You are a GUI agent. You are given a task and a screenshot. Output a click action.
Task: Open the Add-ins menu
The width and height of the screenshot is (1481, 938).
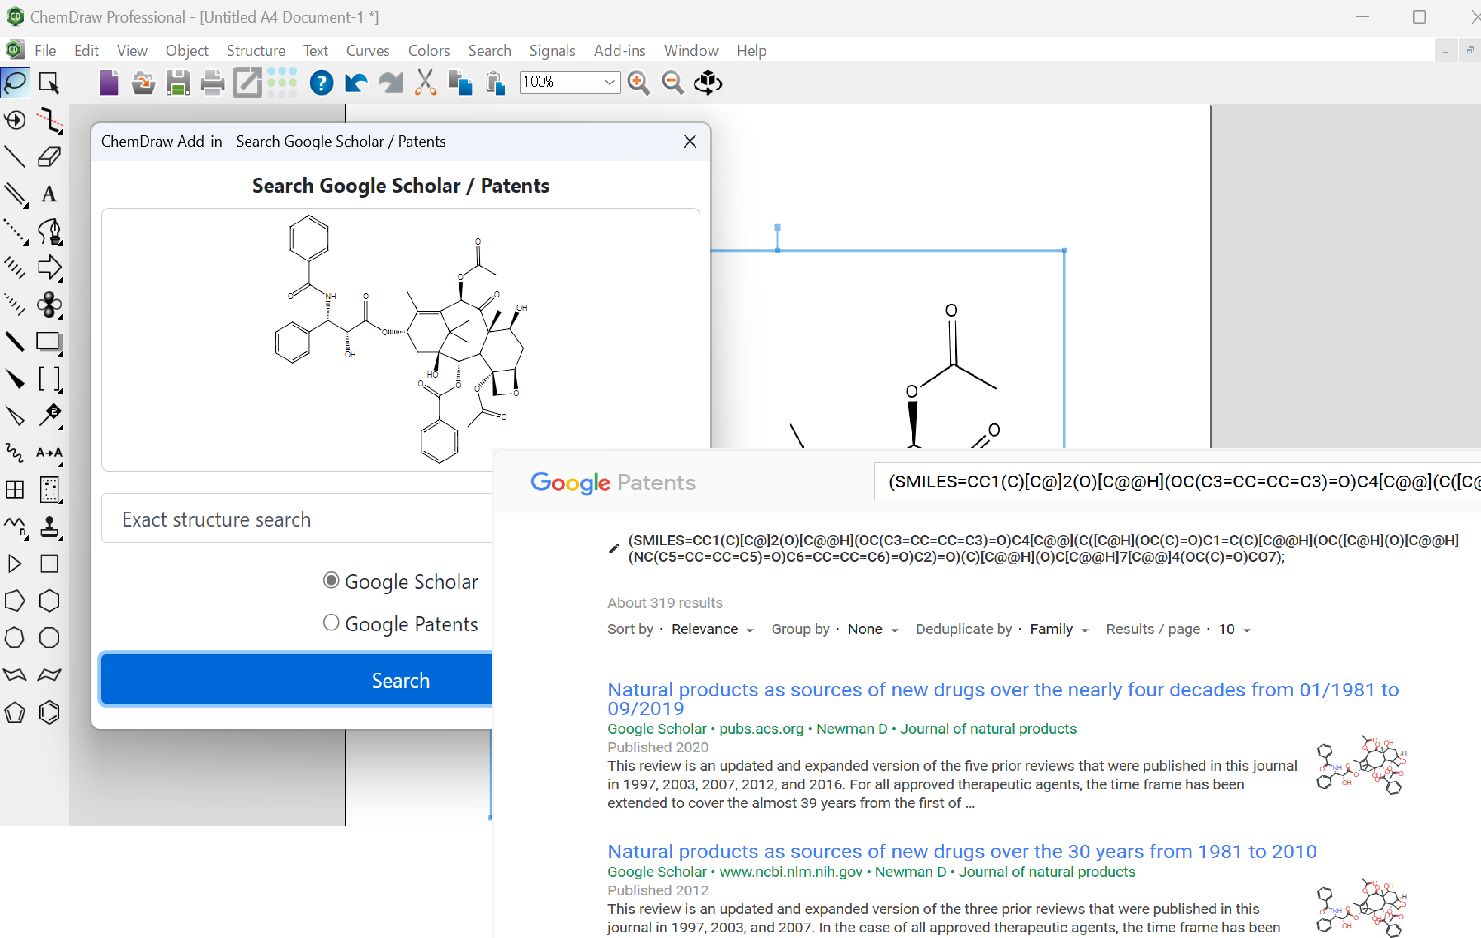coord(619,51)
